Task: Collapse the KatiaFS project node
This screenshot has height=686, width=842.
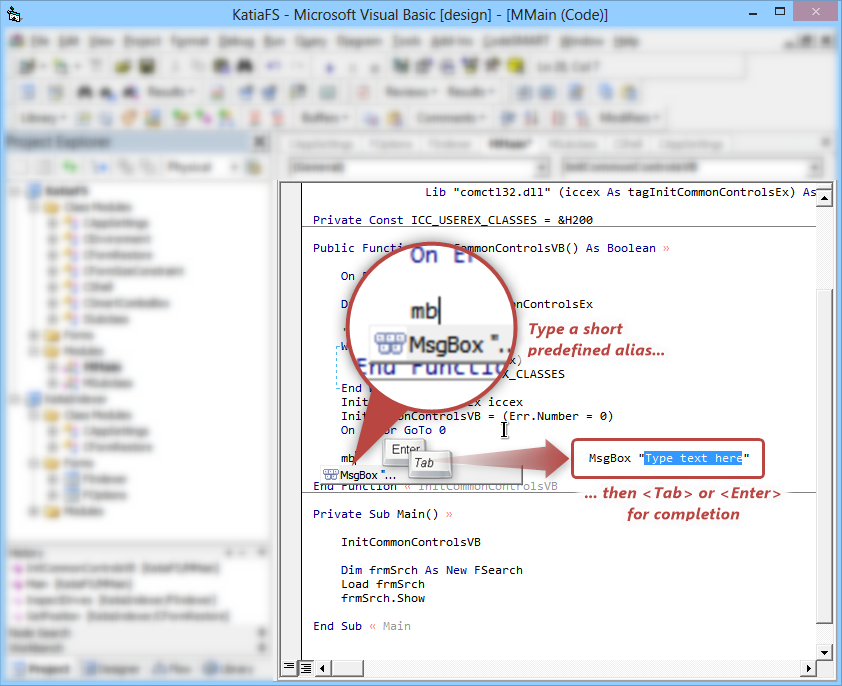Action: pyautogui.click(x=14, y=191)
